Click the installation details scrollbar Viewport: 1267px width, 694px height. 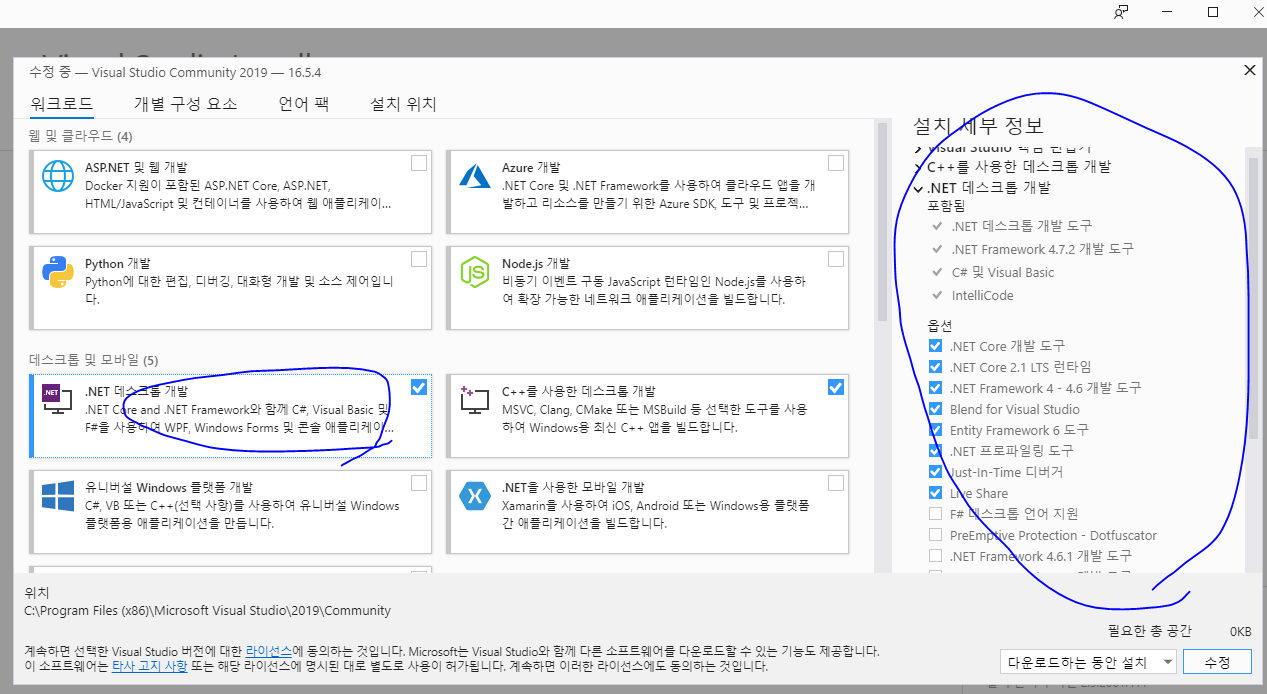[x=1252, y=300]
